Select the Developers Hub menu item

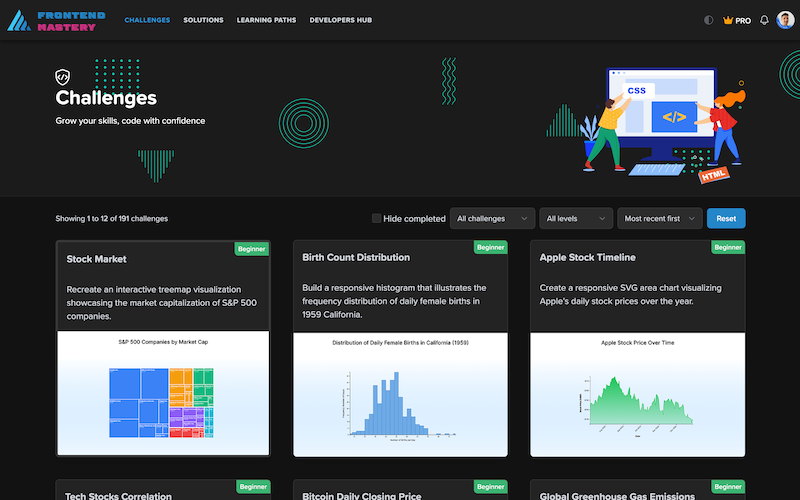pyautogui.click(x=341, y=20)
